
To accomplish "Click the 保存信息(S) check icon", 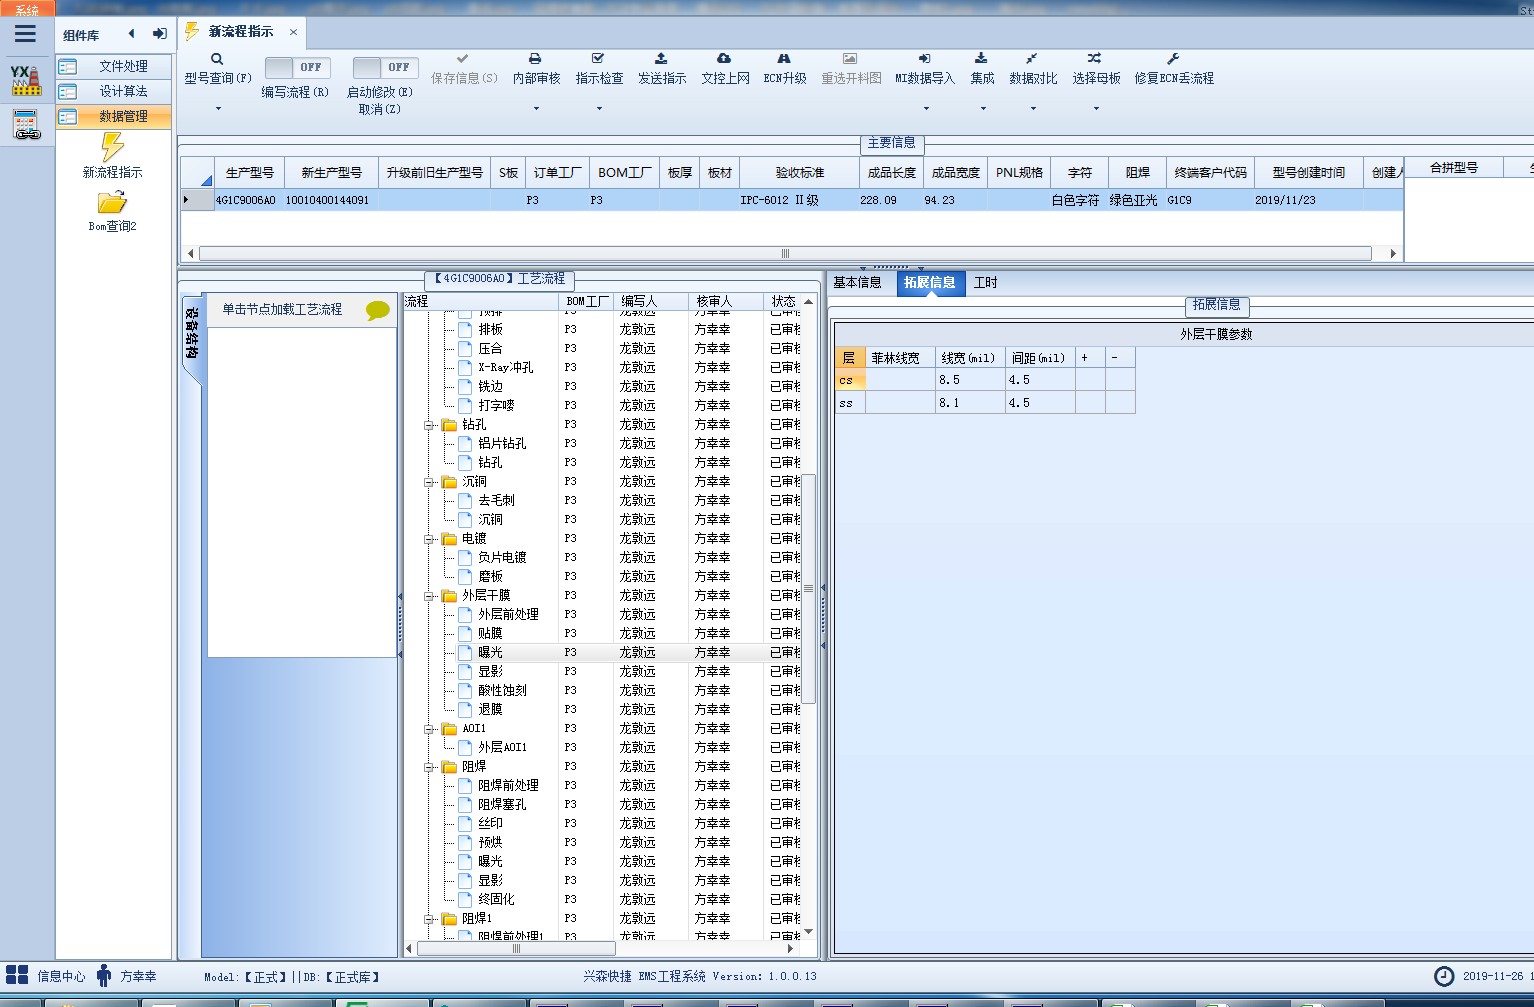I will (x=462, y=59).
